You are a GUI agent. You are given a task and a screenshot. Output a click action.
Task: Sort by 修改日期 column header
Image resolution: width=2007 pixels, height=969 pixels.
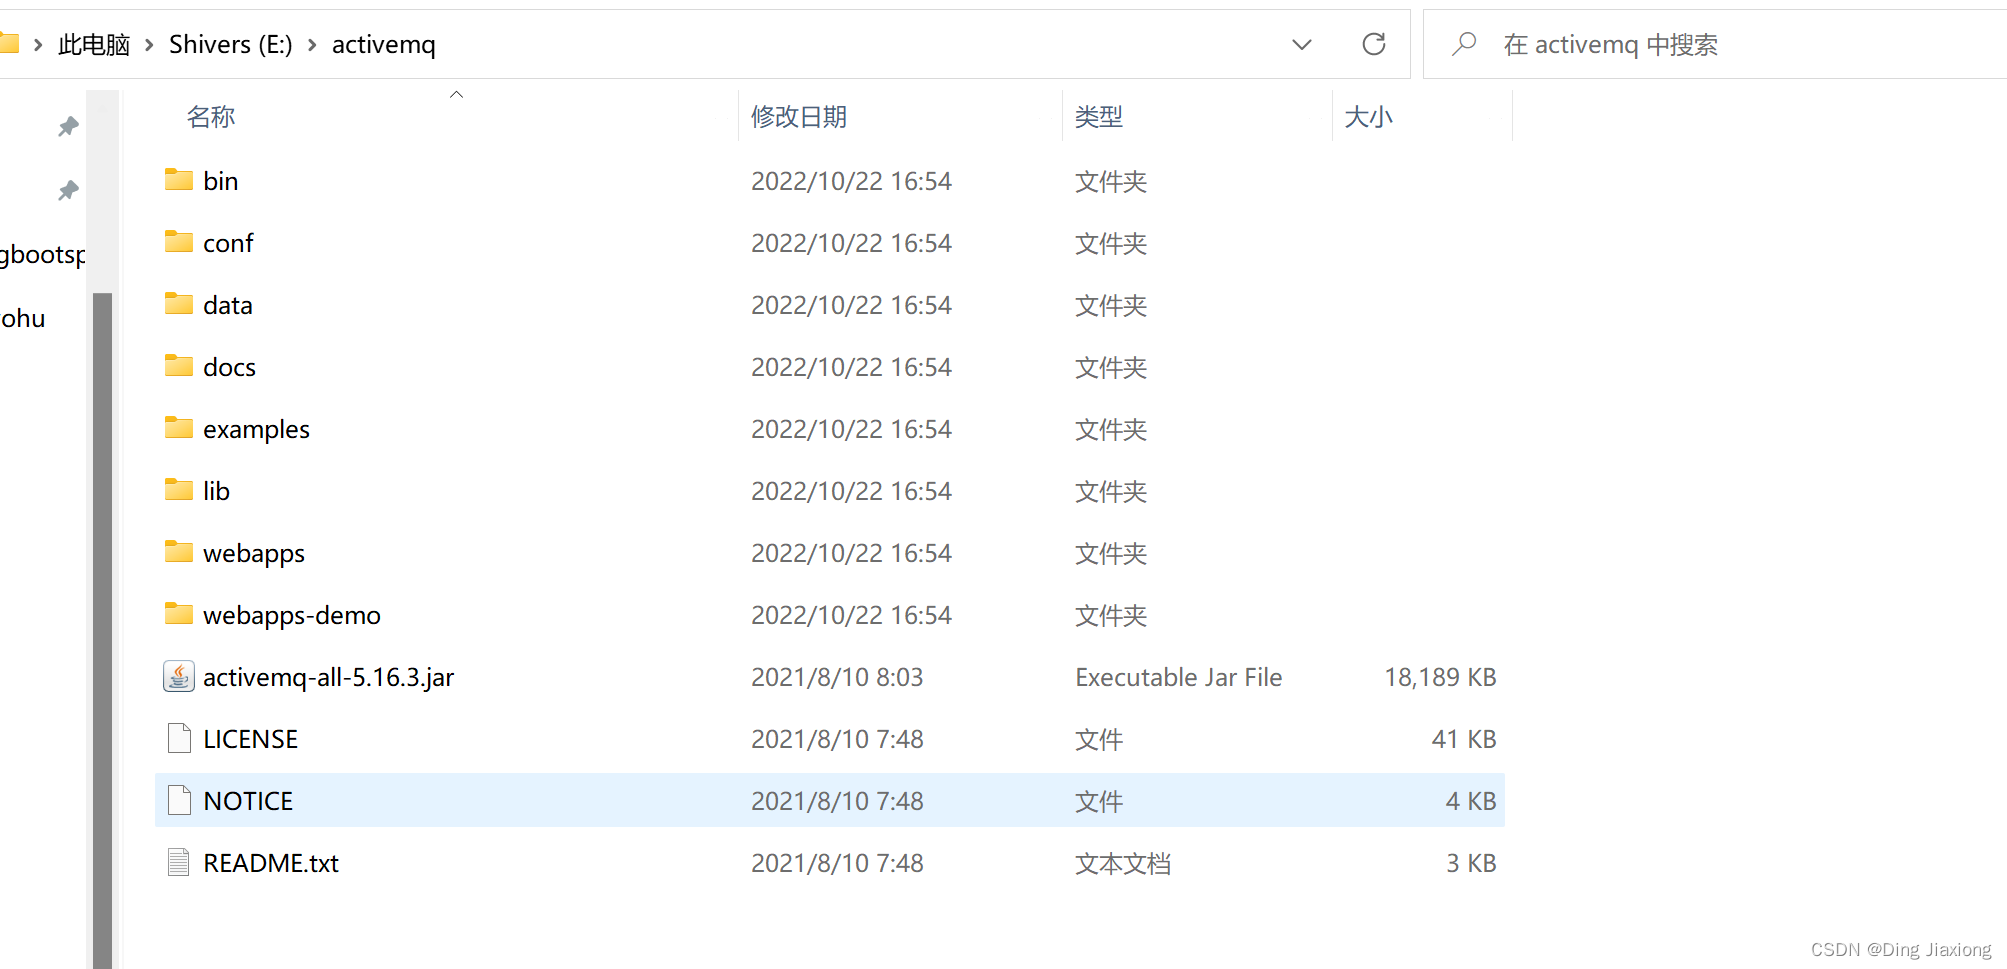tap(799, 117)
